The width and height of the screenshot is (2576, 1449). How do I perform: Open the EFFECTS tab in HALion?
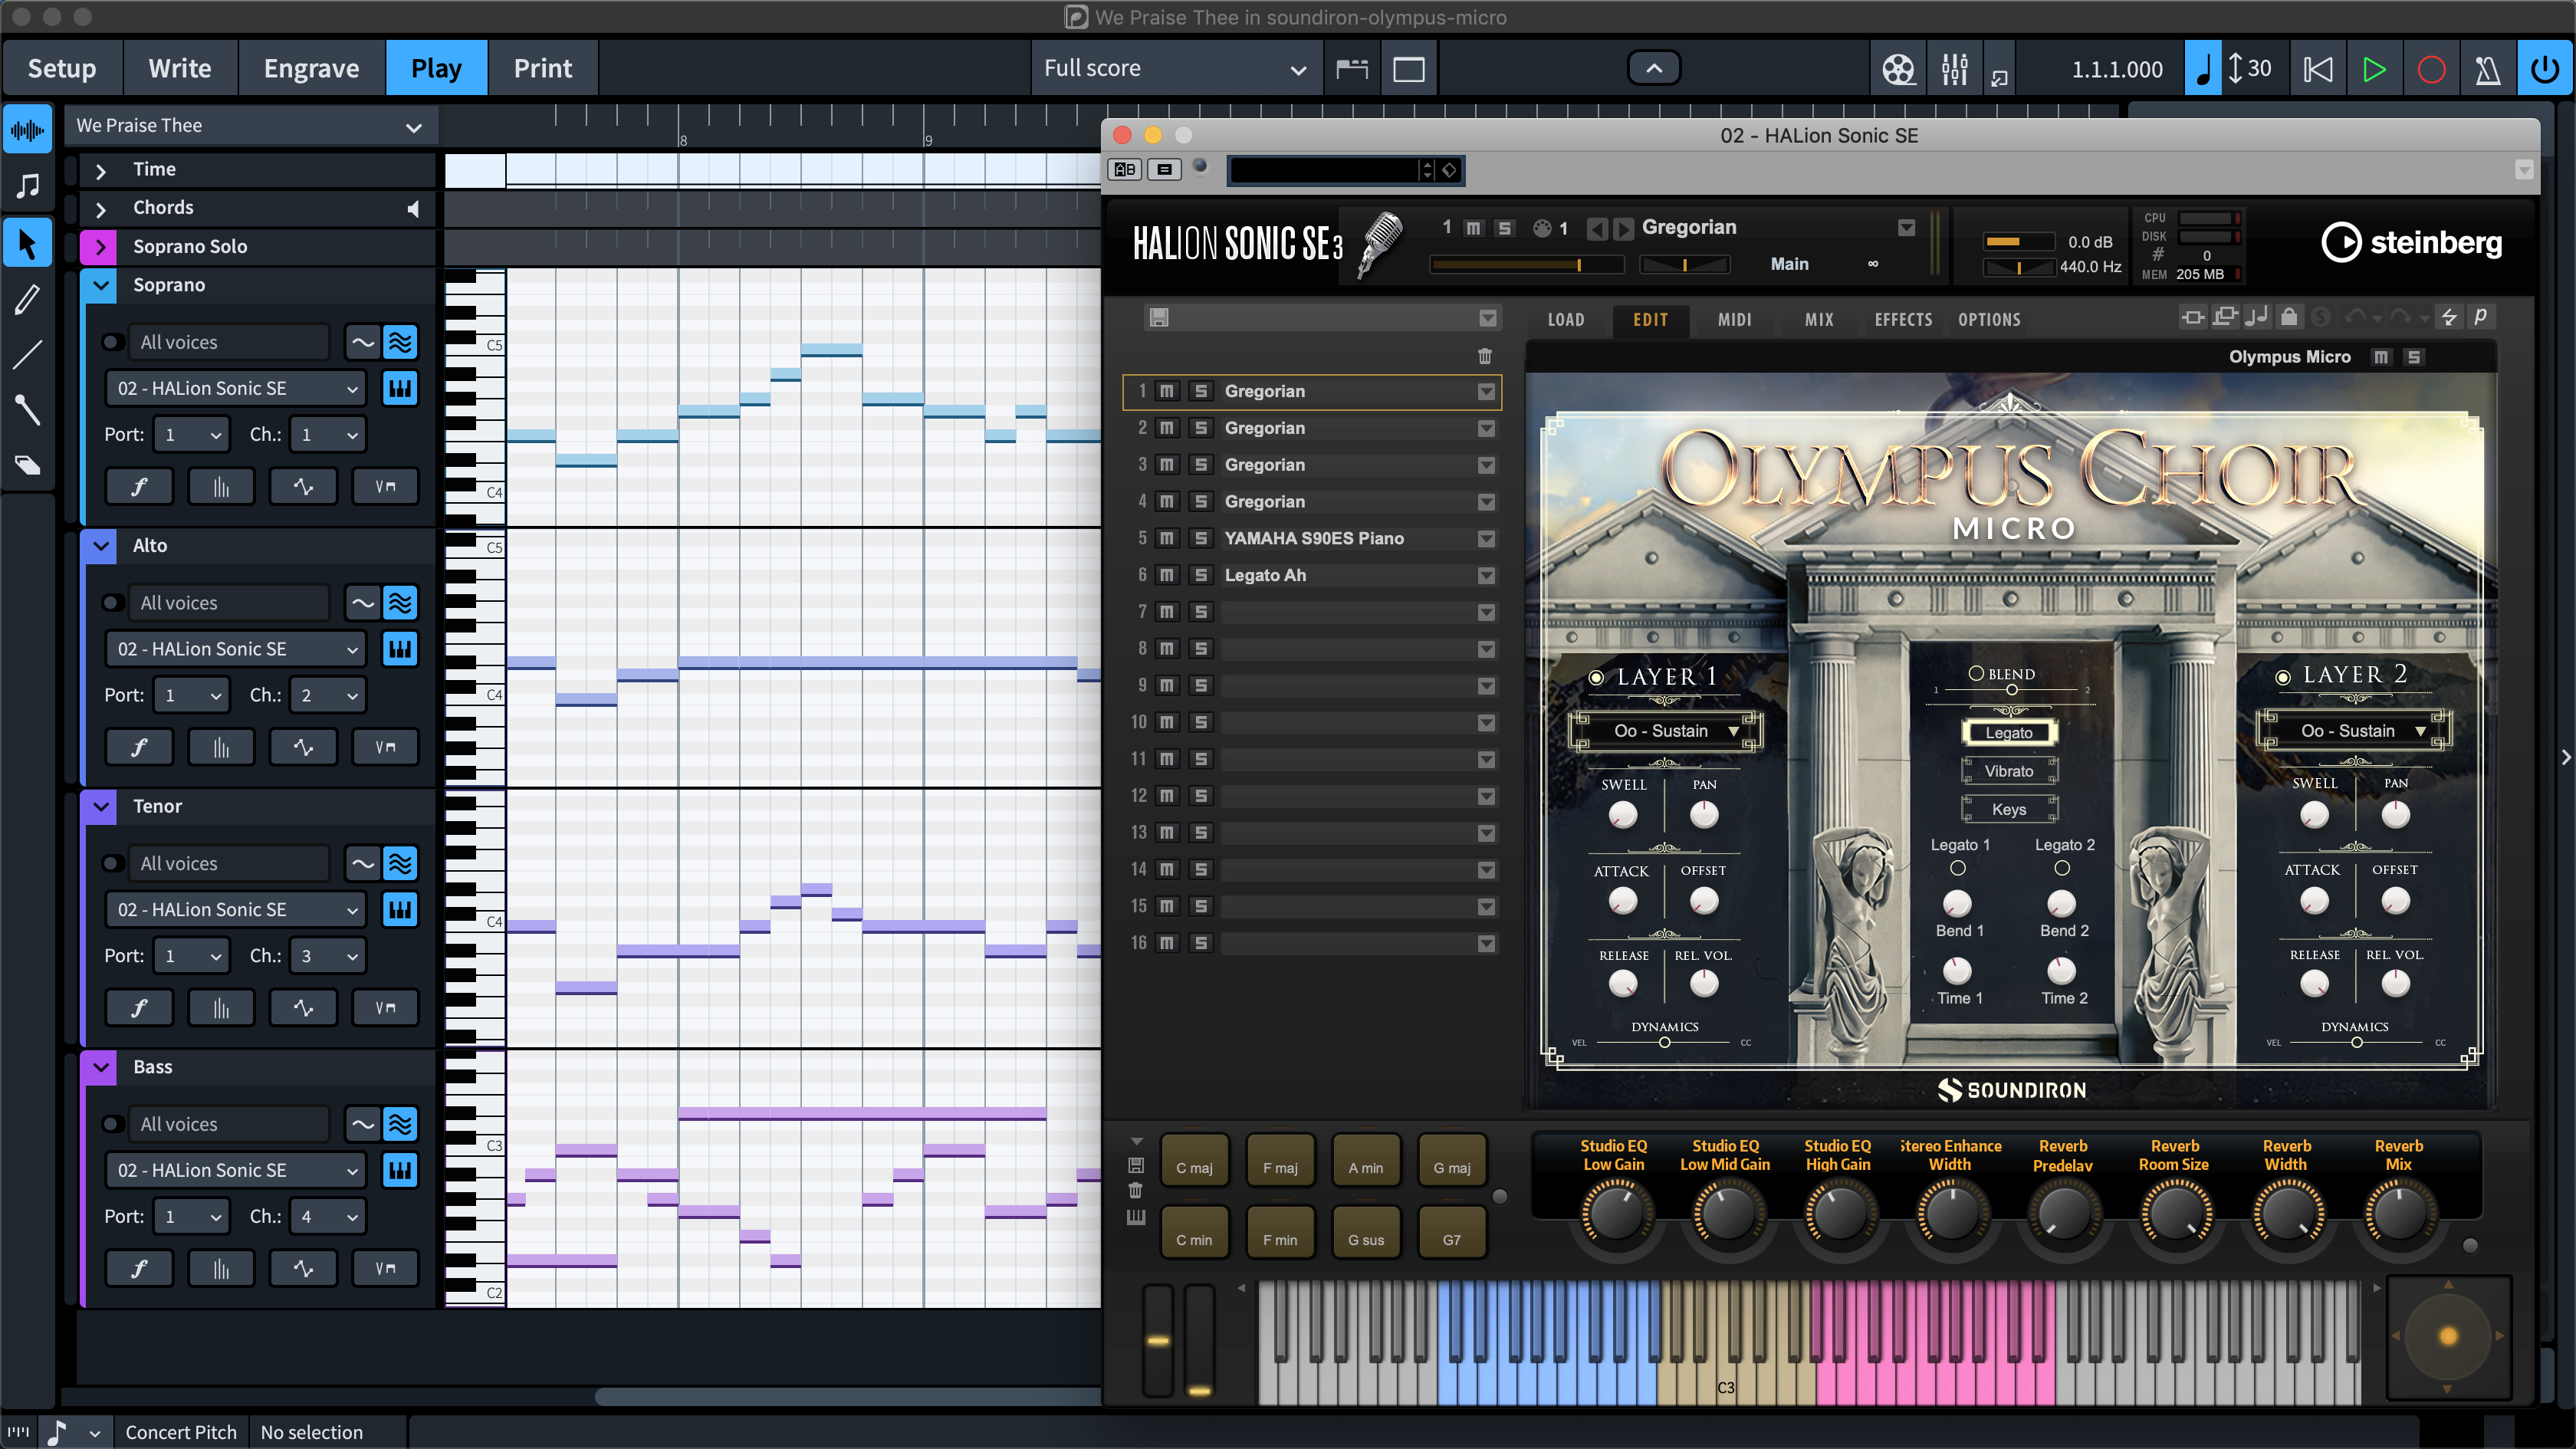click(1902, 320)
